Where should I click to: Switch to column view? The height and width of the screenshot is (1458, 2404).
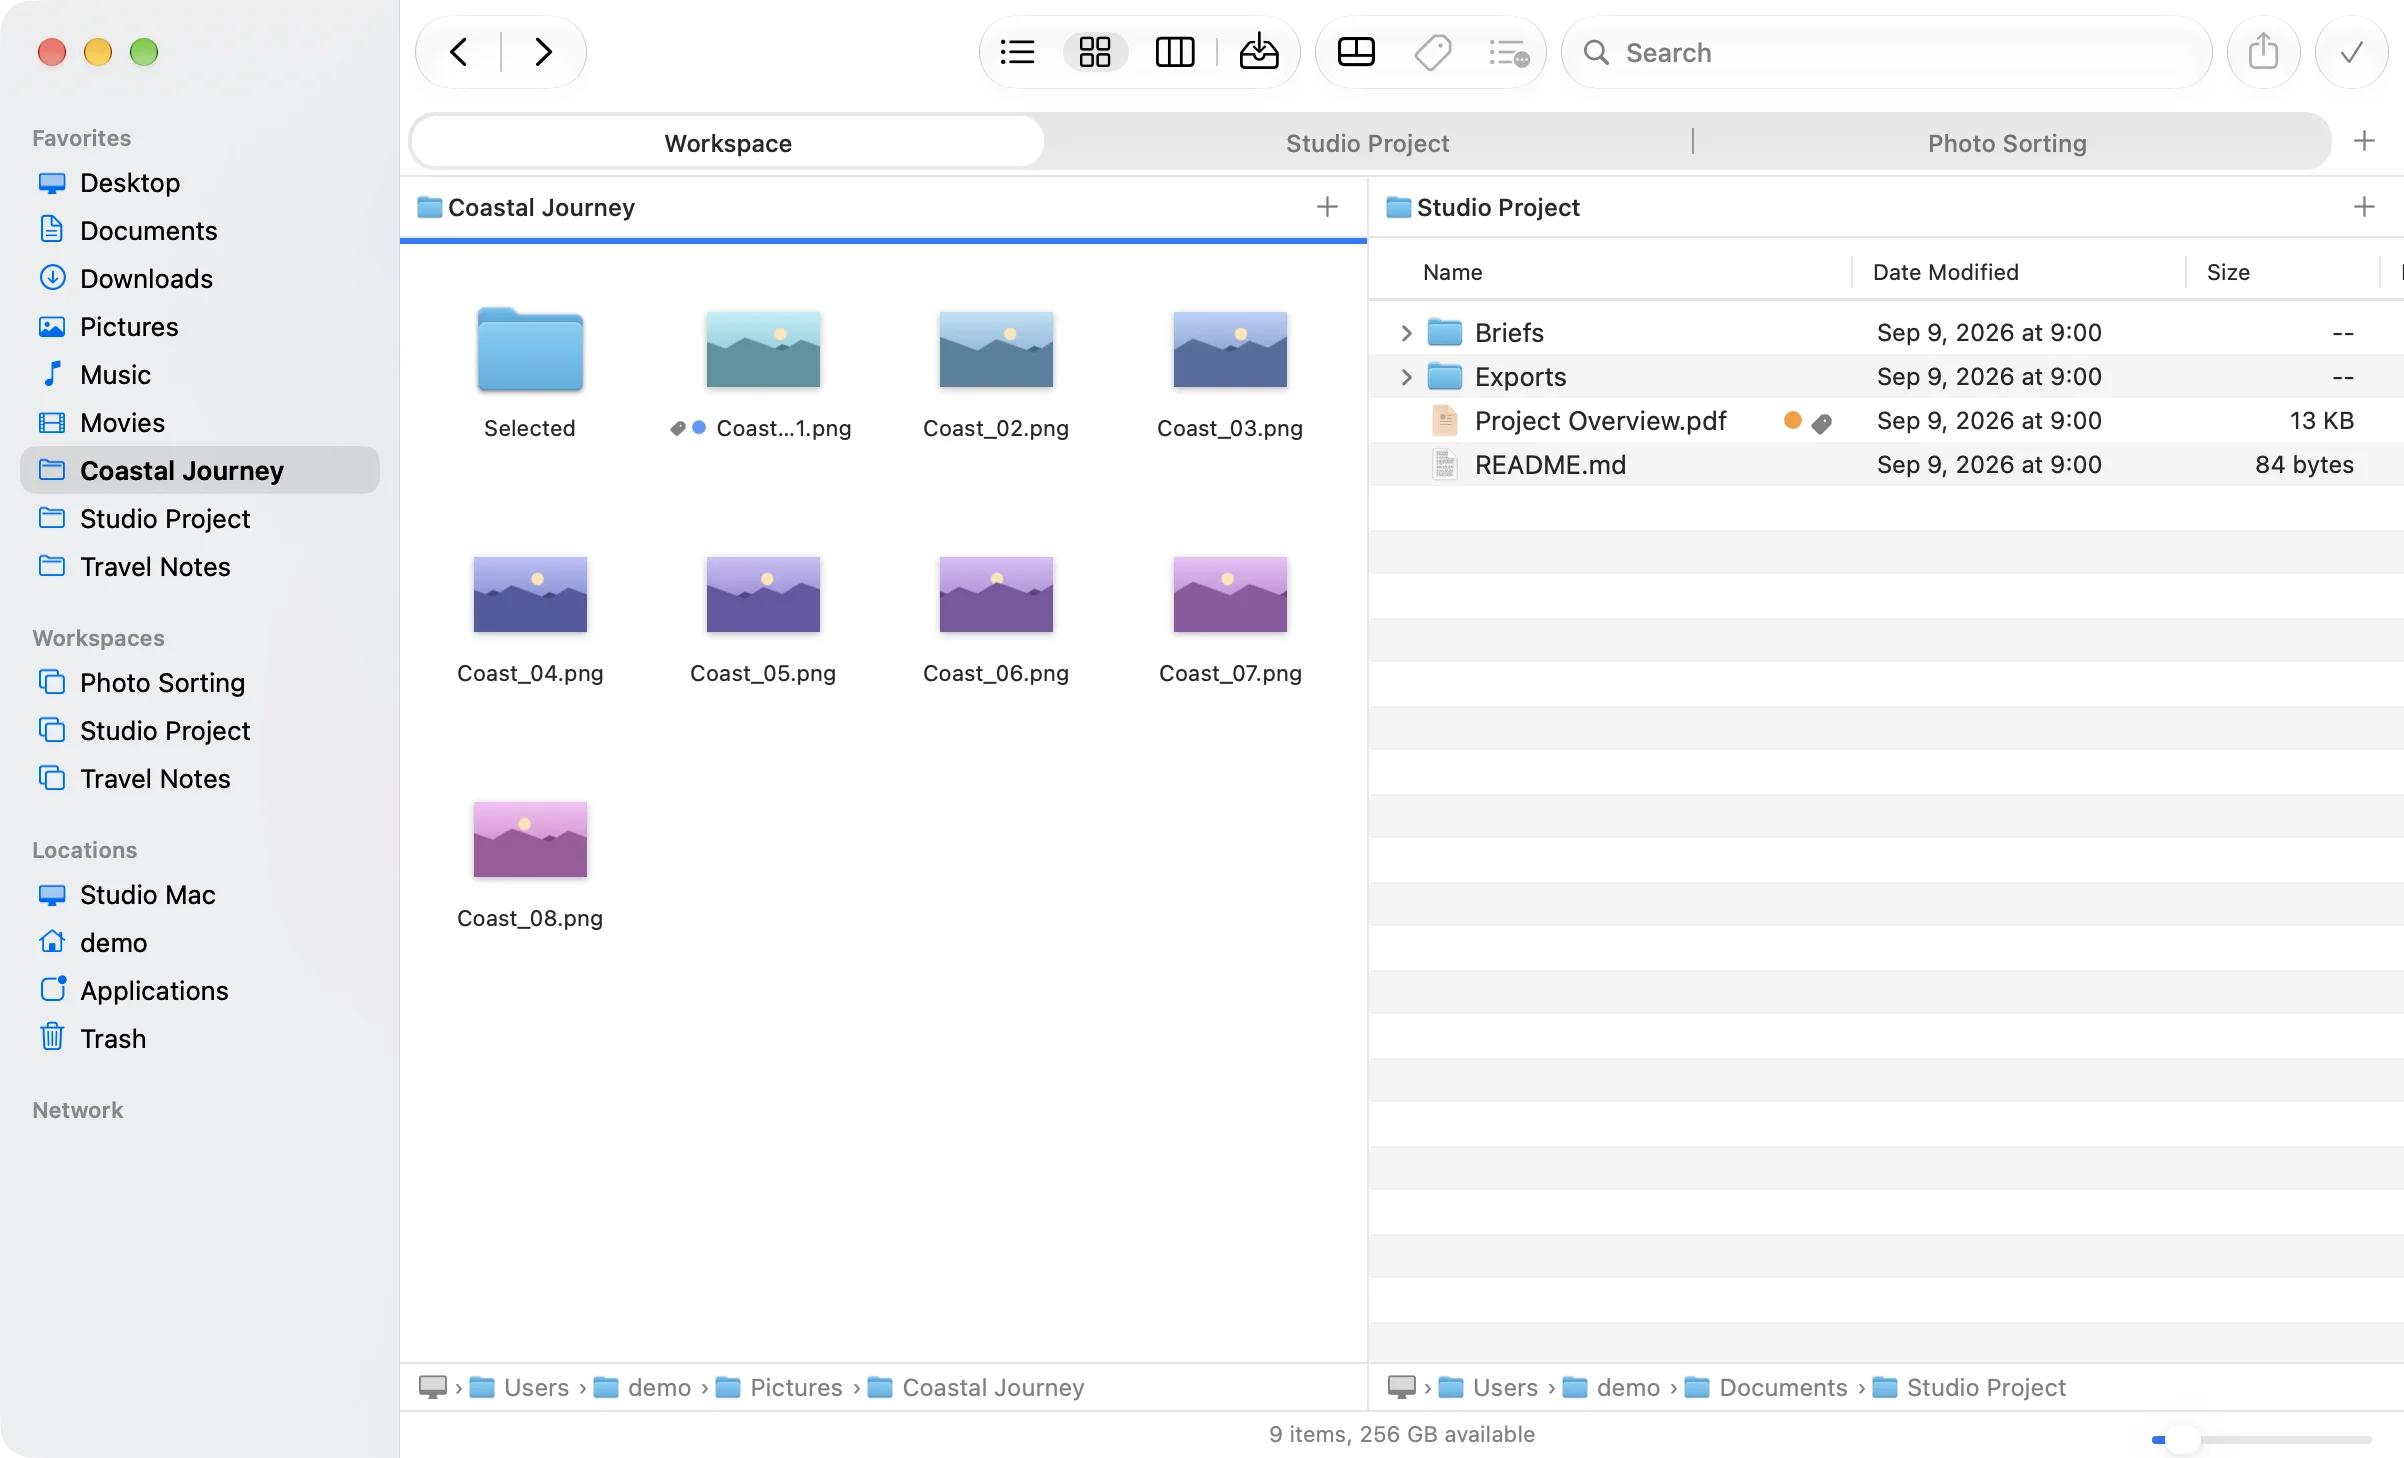tap(1174, 52)
